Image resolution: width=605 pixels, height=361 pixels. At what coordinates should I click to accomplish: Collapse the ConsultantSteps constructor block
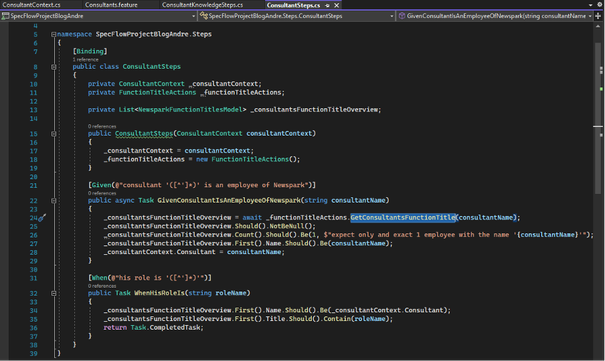pyautogui.click(x=54, y=134)
